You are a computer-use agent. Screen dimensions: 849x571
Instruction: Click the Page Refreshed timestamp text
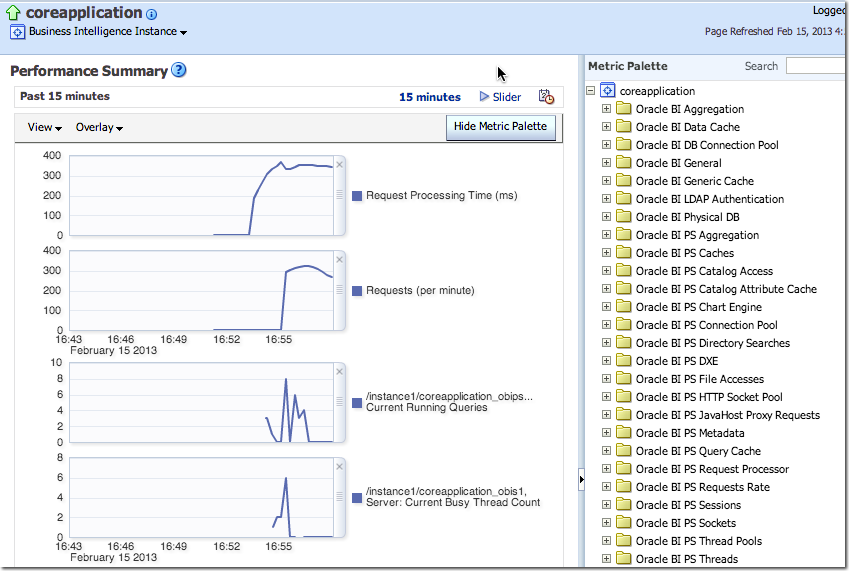pyautogui.click(x=774, y=31)
